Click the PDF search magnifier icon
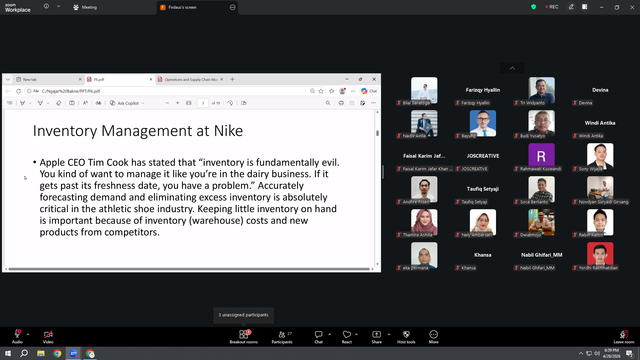640x360 pixels. tap(328, 103)
